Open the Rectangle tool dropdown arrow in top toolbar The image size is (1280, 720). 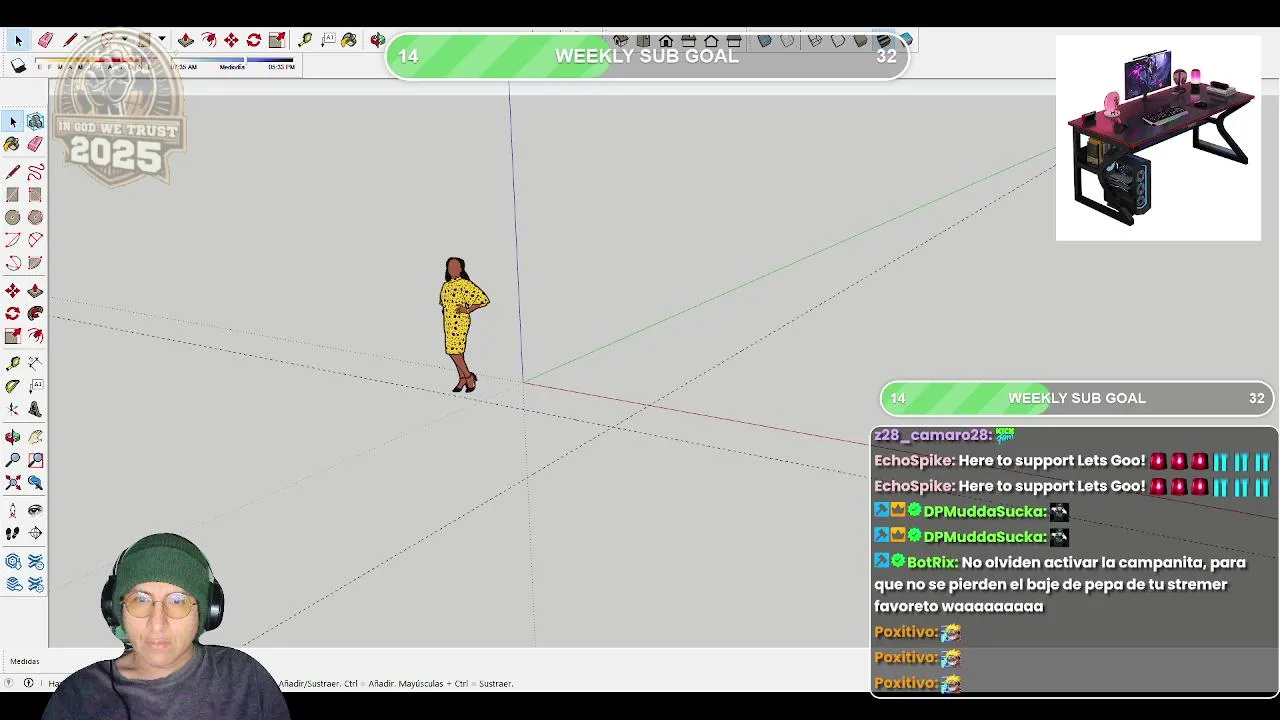[161, 40]
